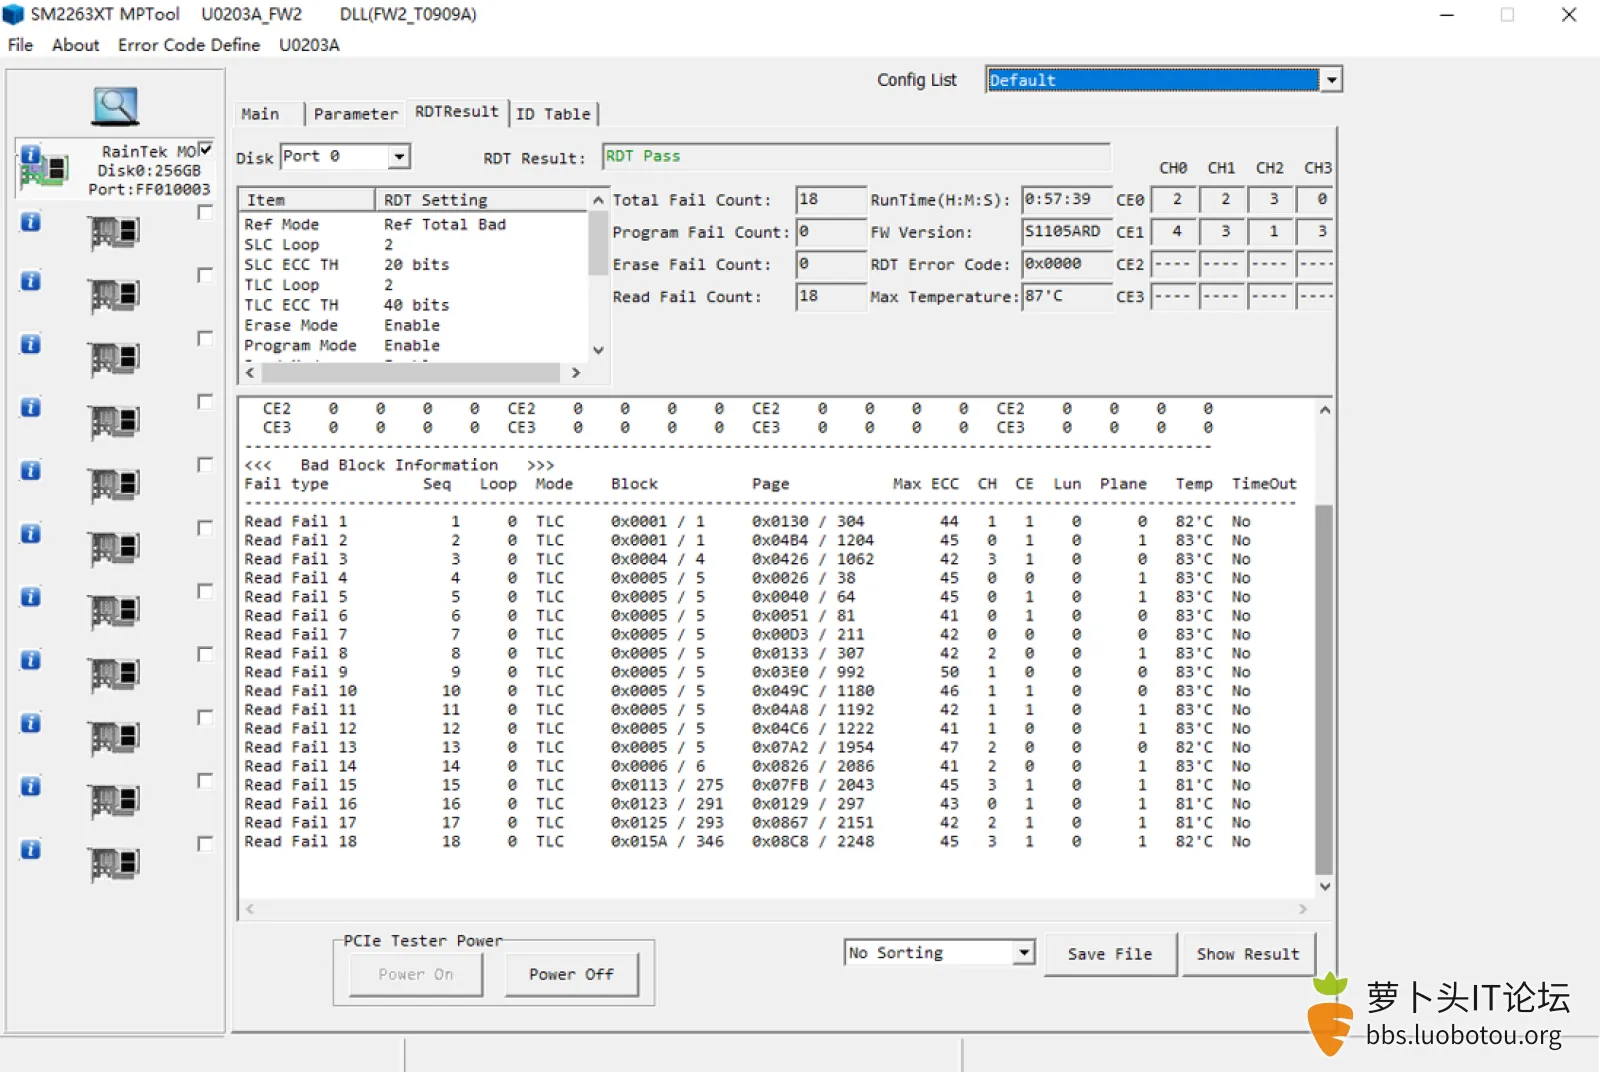Tick the second port slot checkbox
This screenshot has height=1072, width=1600.
click(x=205, y=212)
